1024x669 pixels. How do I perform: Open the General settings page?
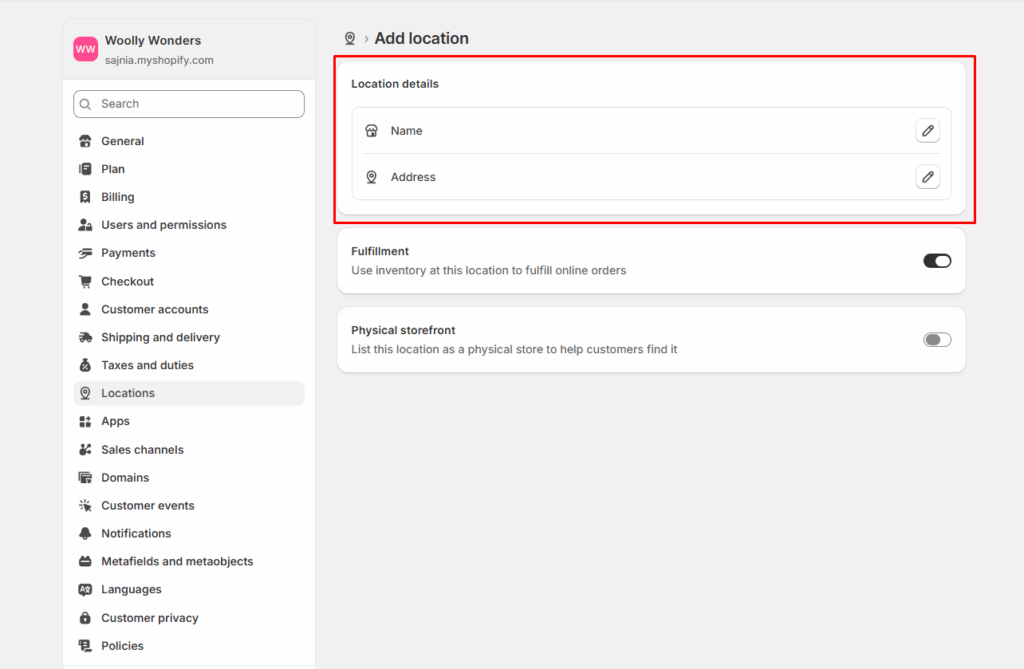click(122, 141)
